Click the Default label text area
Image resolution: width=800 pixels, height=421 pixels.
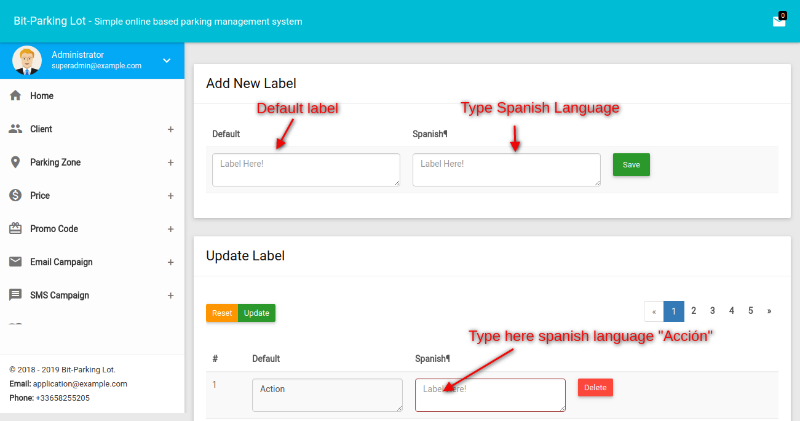pyautogui.click(x=305, y=169)
